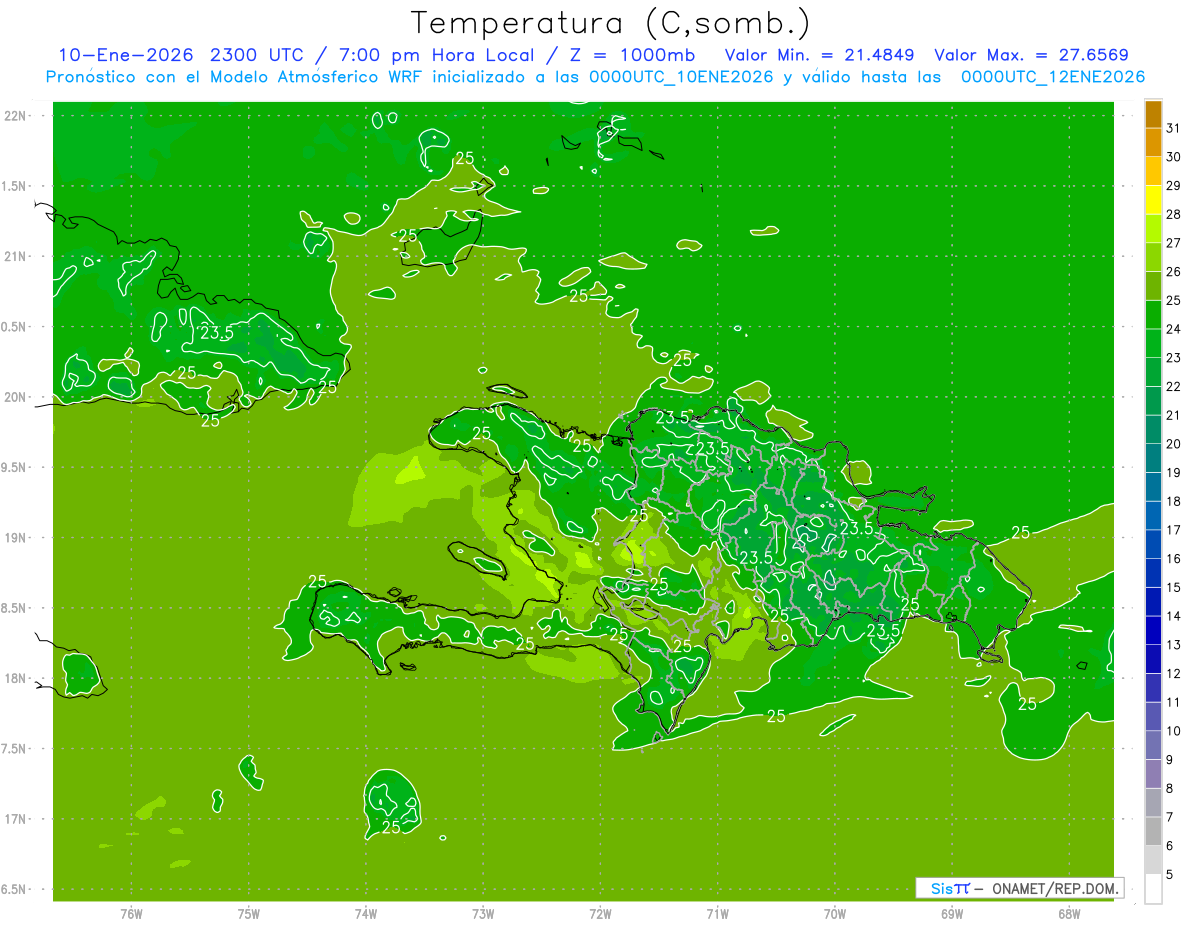This screenshot has height=927, width=1200.
Task: Click the gray legend swatch between 6 and 7
Action: pos(1153,831)
